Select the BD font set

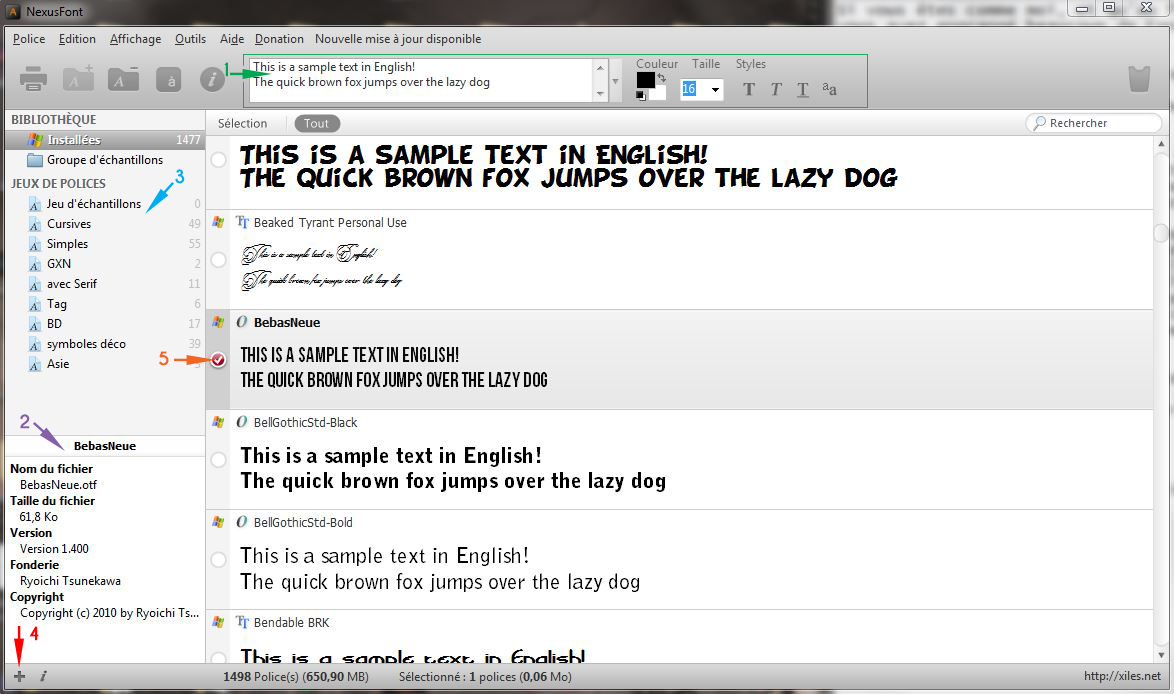point(105,323)
